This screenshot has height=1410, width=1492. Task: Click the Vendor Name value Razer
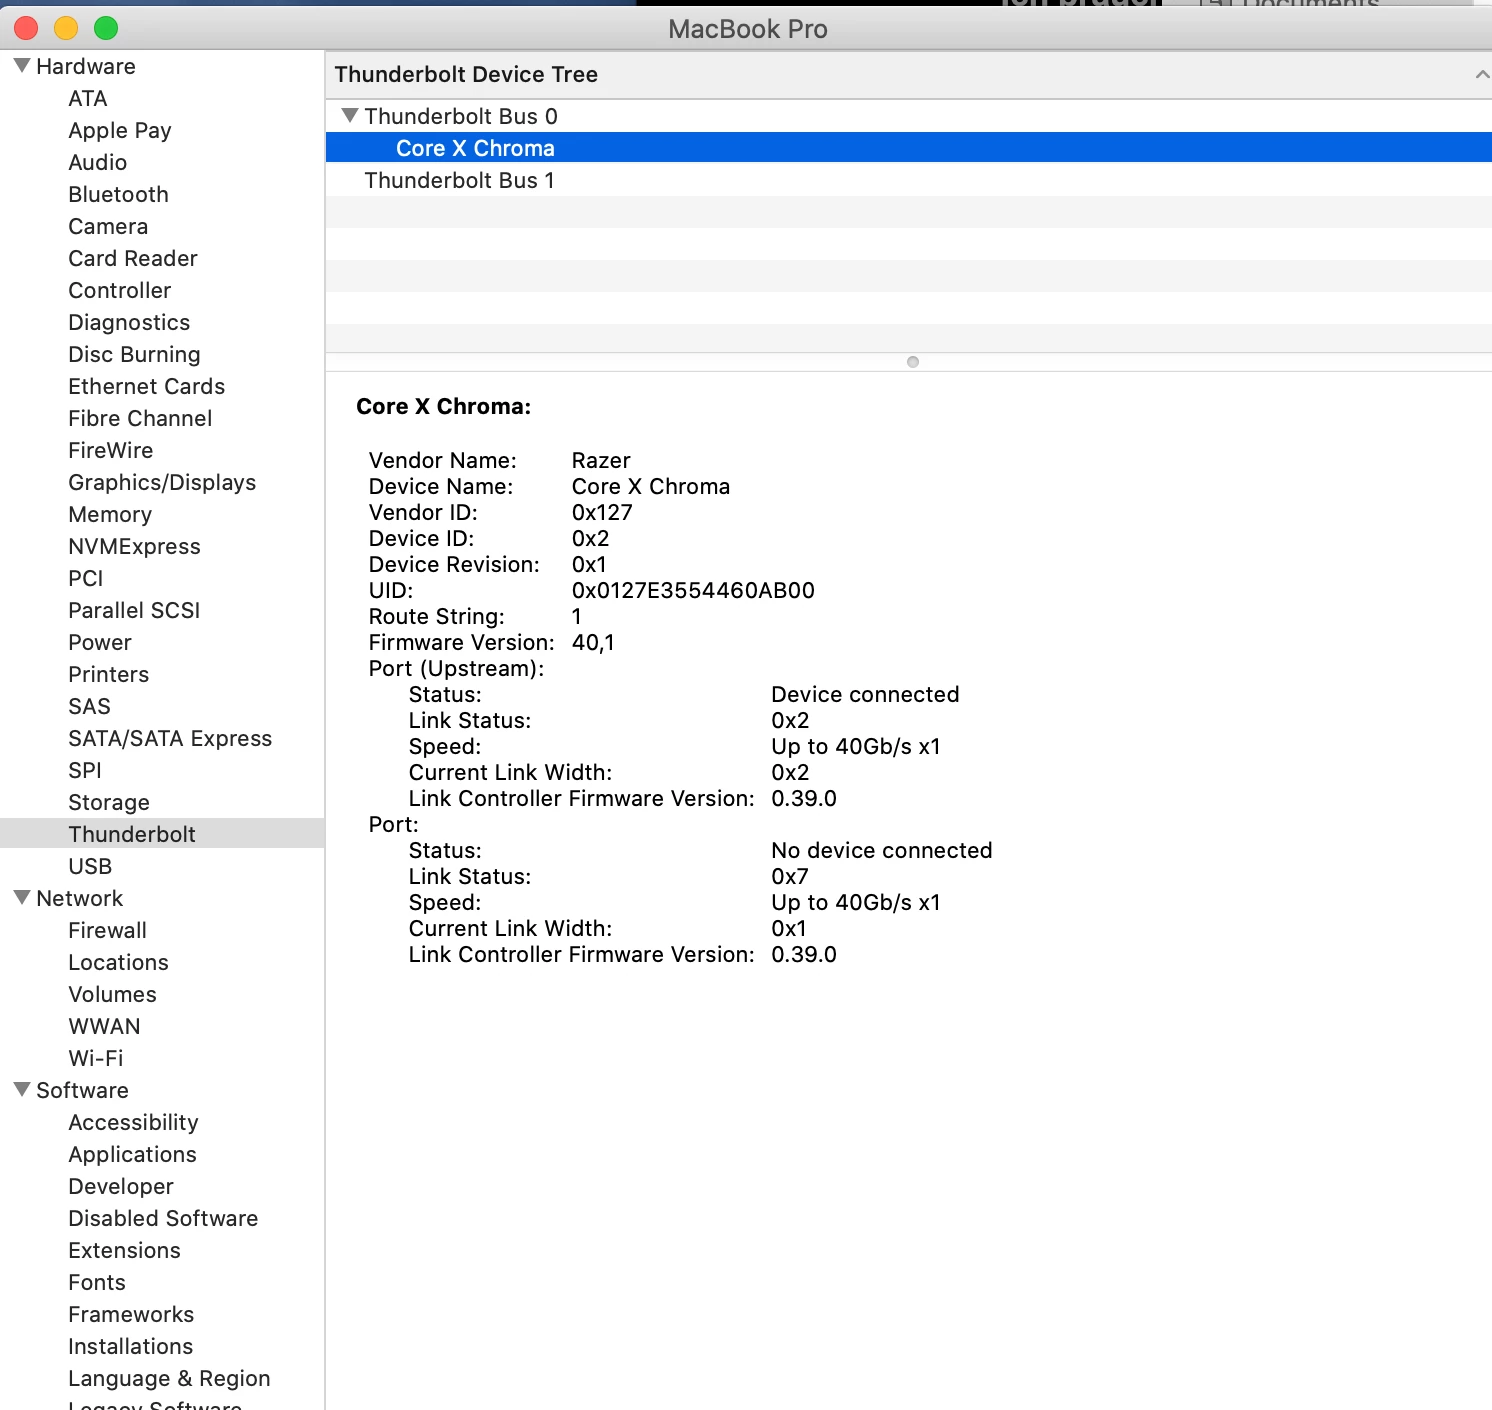[x=601, y=460]
